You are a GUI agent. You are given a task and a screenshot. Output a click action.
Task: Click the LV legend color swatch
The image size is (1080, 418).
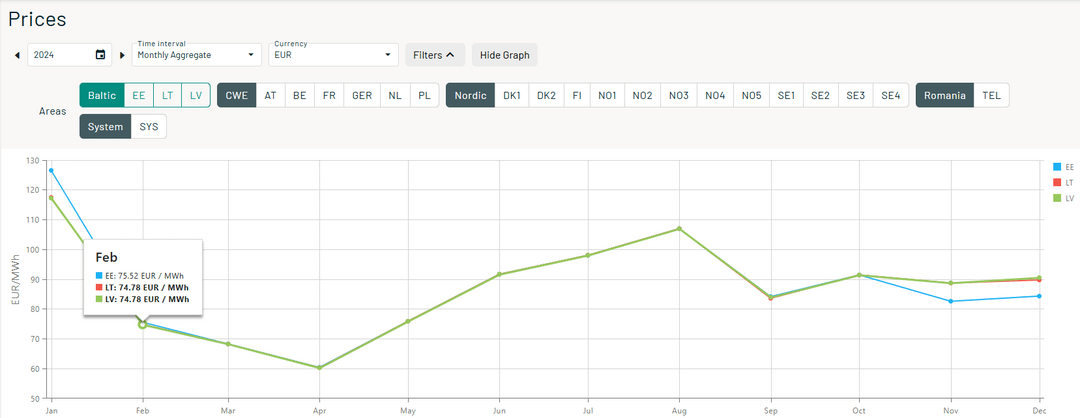(x=1057, y=198)
